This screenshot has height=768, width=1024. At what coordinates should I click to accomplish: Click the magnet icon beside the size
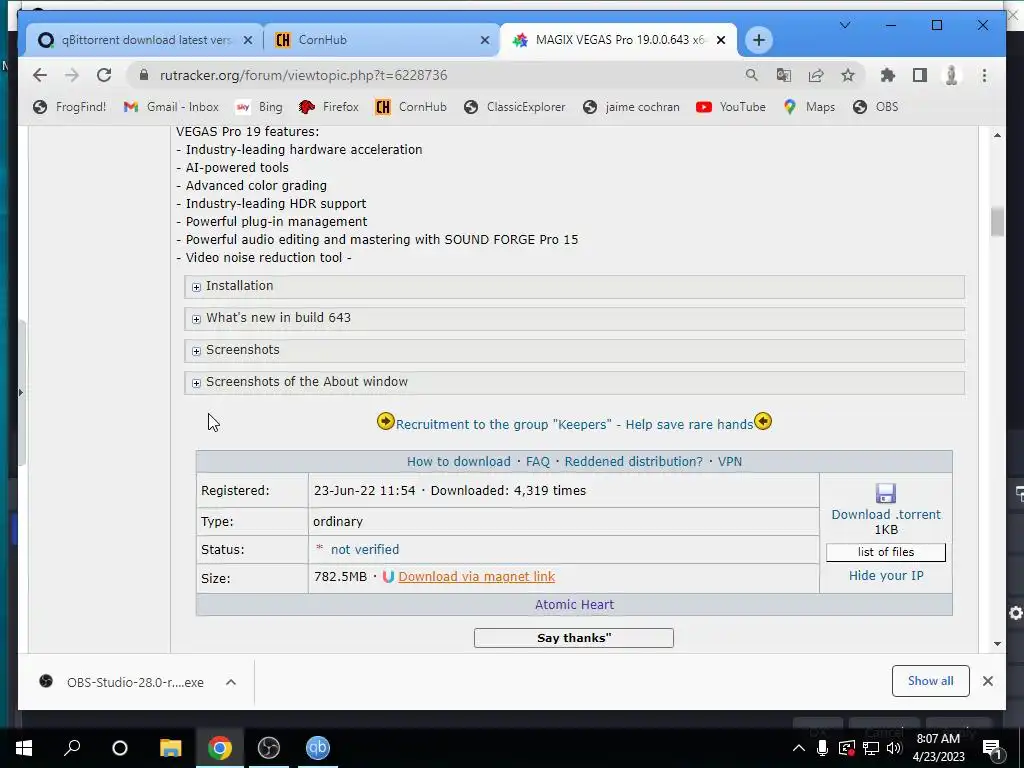click(x=388, y=577)
